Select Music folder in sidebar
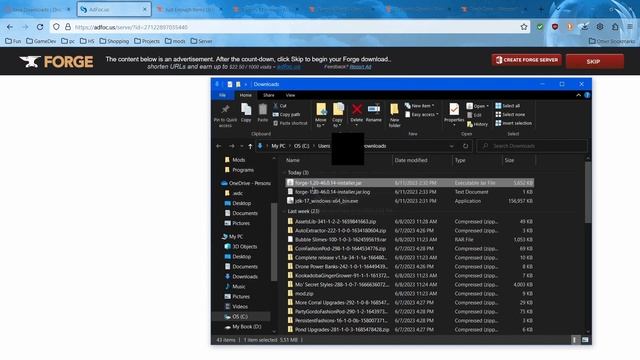This screenshot has height=360, width=640. pyautogui.click(x=235, y=287)
